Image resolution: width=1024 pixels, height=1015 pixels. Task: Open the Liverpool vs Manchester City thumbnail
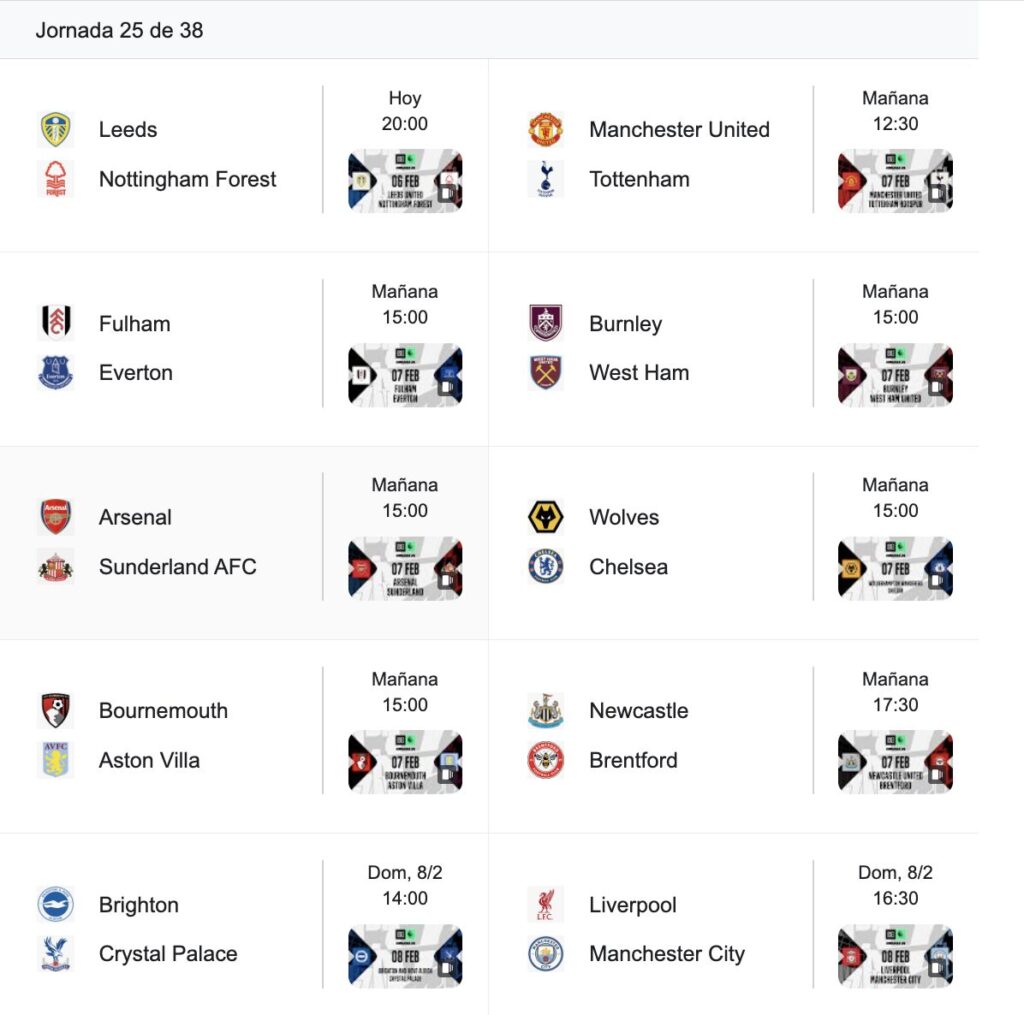coord(895,956)
